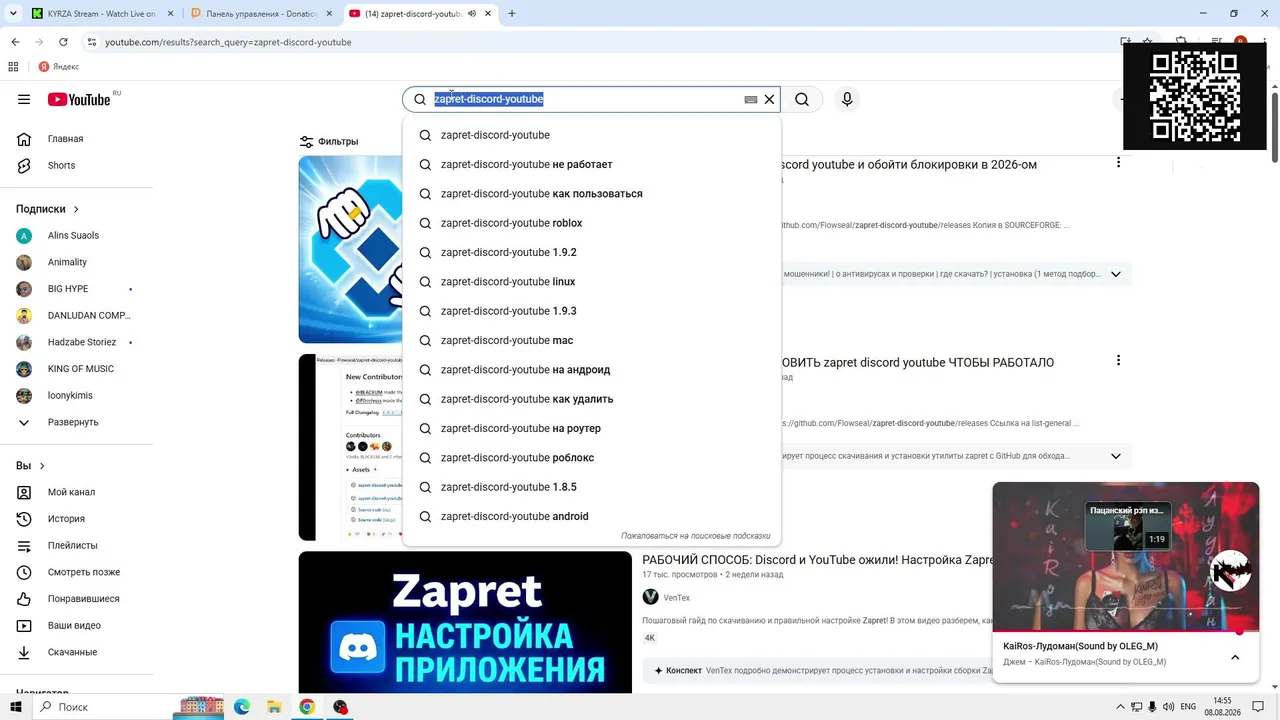The width and height of the screenshot is (1280, 720).
Task: Select suggestion 'zapret-discord-youtube как удалить'
Action: tap(592, 399)
